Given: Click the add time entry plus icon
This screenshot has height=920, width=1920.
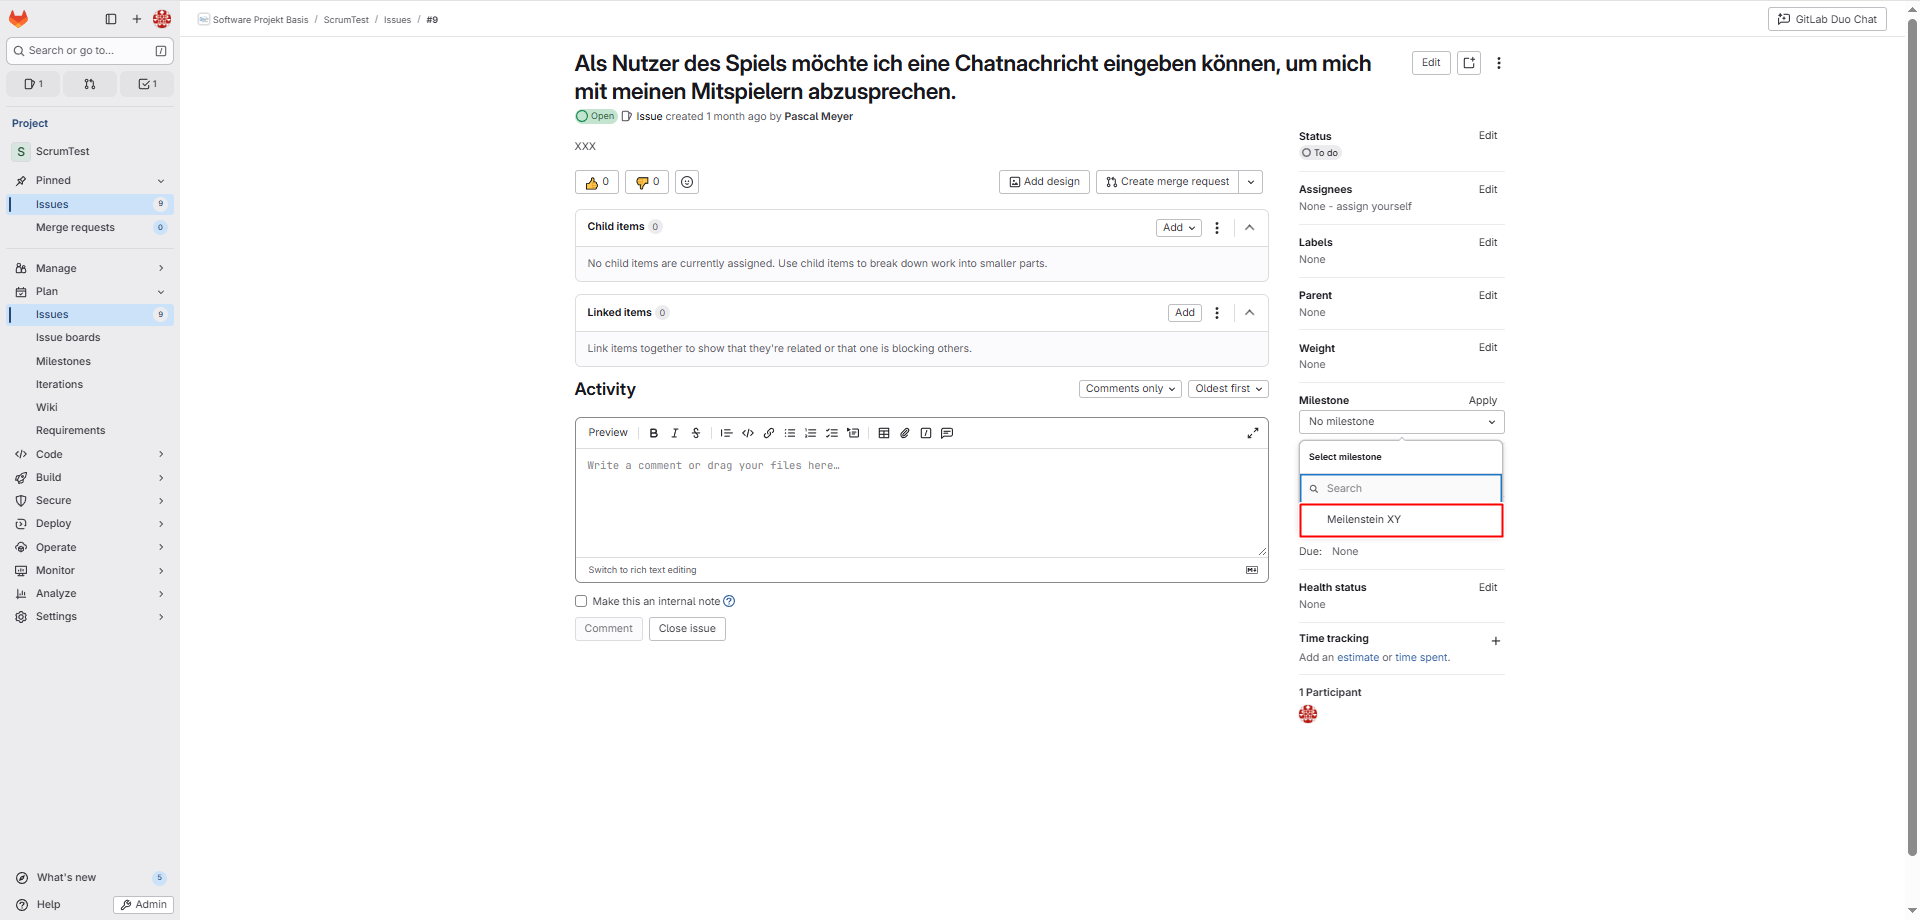Looking at the screenshot, I should click(x=1496, y=641).
